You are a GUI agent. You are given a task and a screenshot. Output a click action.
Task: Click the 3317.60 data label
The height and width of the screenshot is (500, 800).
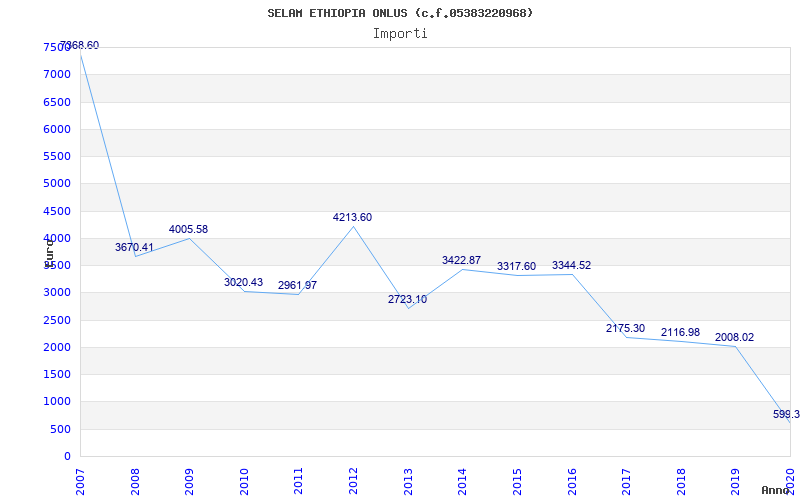point(516,266)
